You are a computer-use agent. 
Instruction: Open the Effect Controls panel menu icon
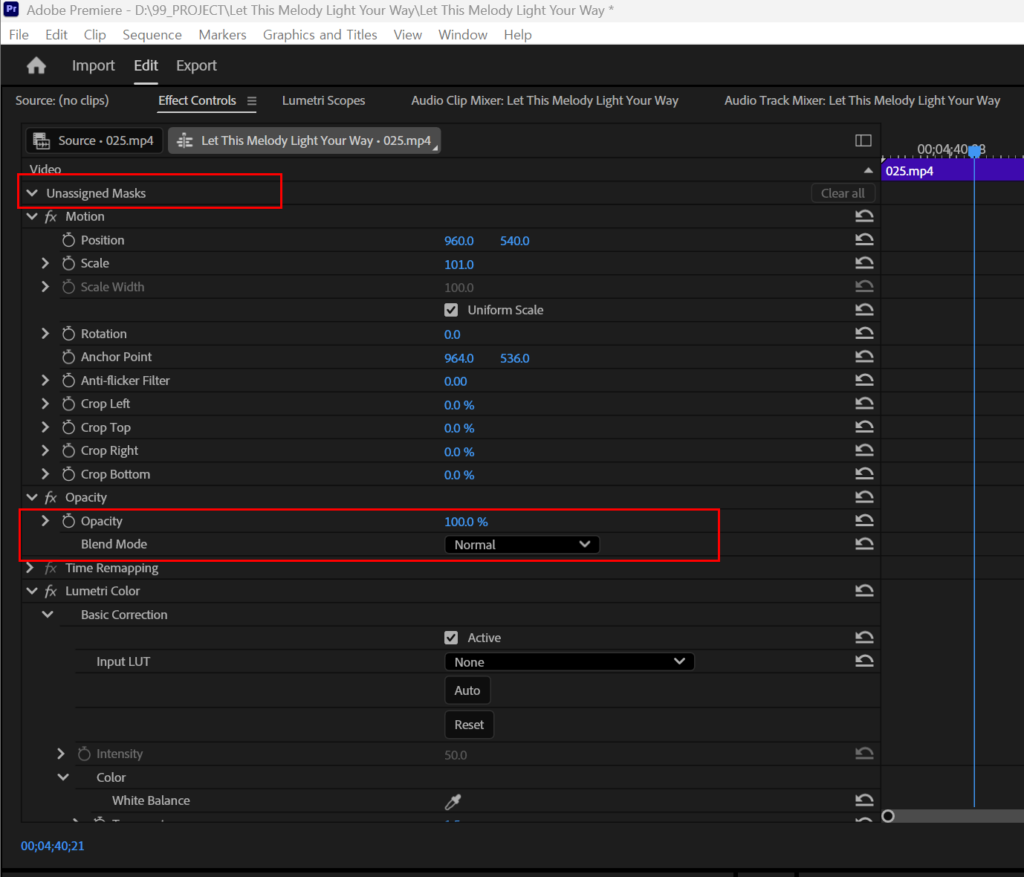[x=252, y=101]
